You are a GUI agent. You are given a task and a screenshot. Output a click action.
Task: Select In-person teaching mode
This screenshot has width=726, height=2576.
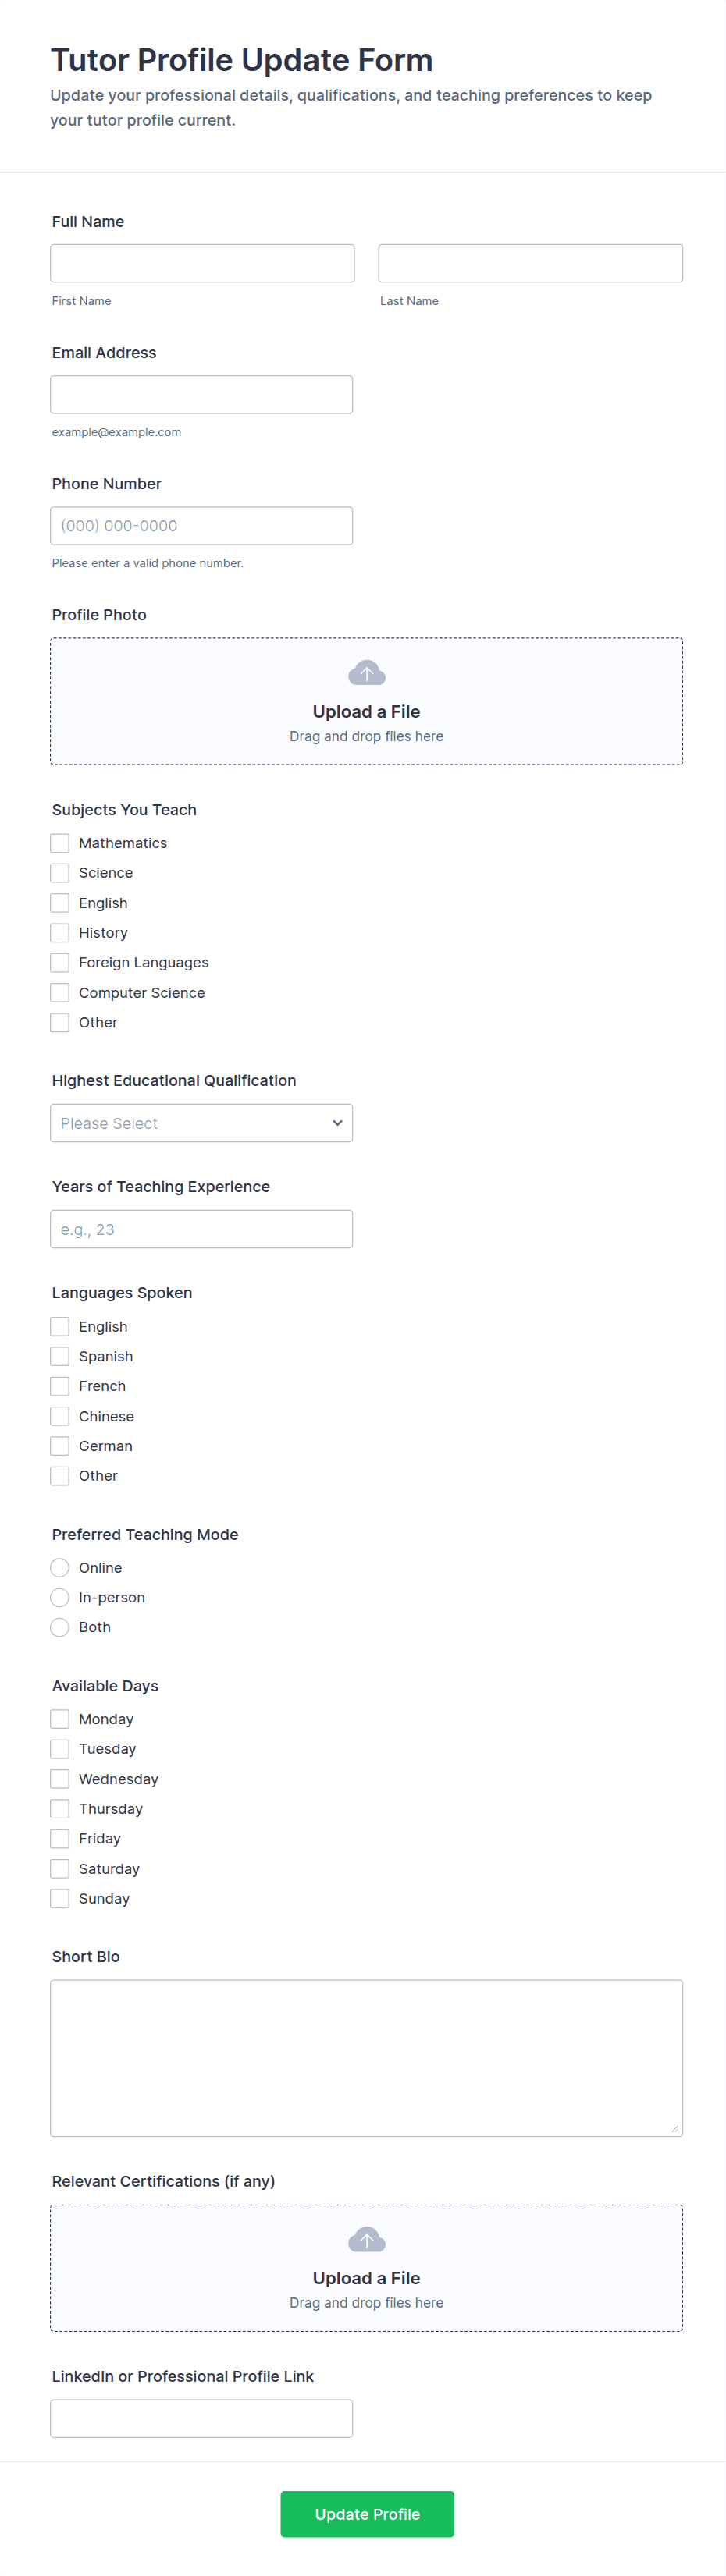pos(60,1597)
